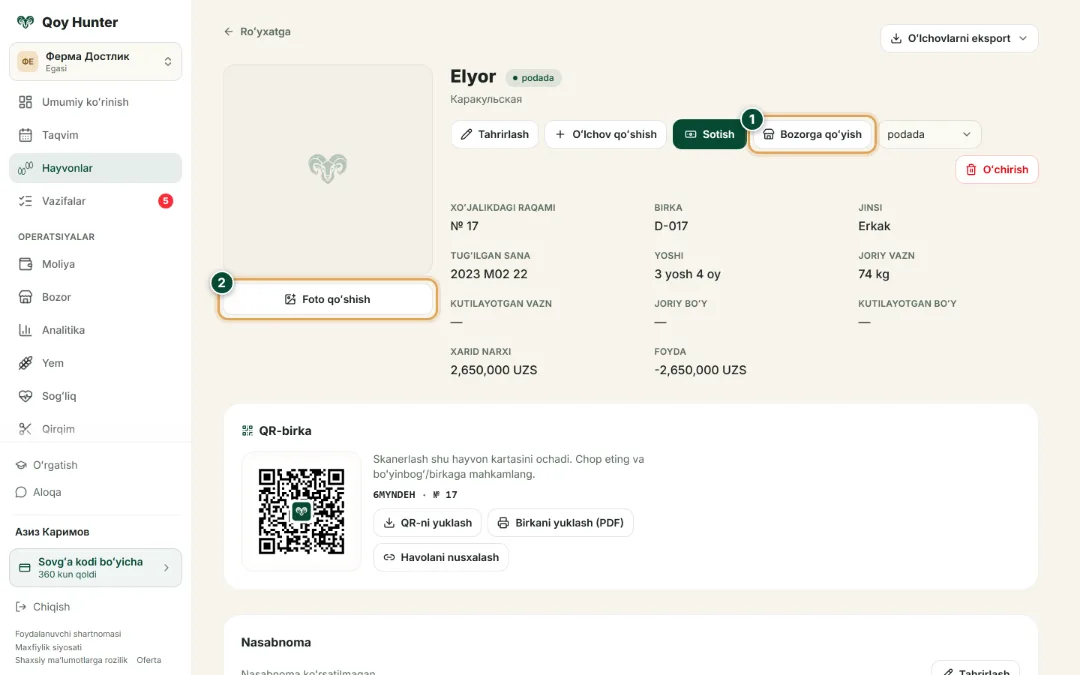Open the Yem feed icon
1080x675 pixels.
25,363
